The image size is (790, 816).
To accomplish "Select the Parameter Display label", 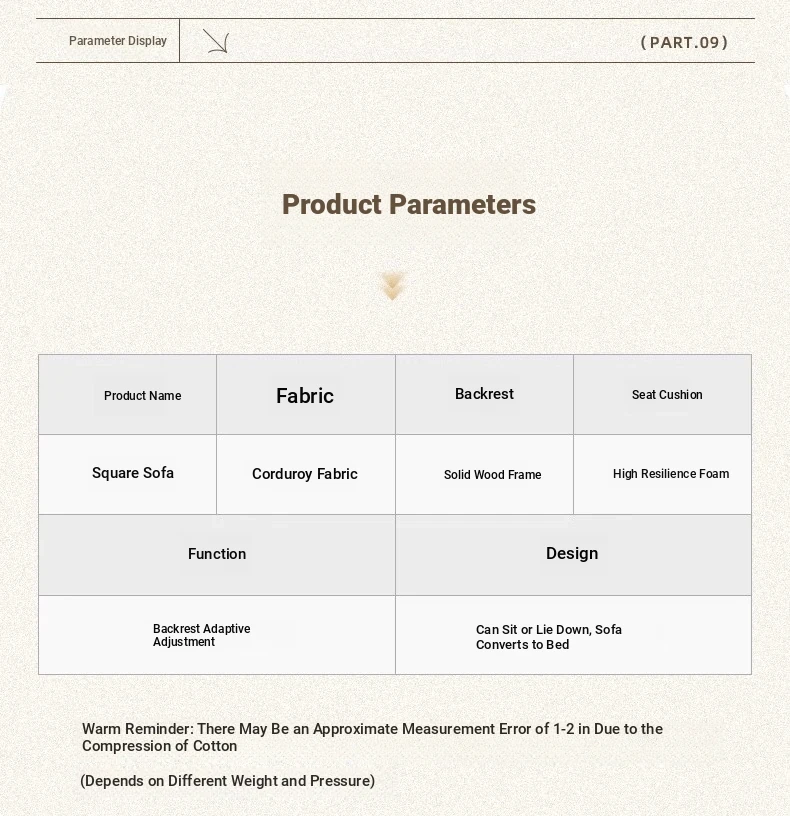I will pos(118,41).
